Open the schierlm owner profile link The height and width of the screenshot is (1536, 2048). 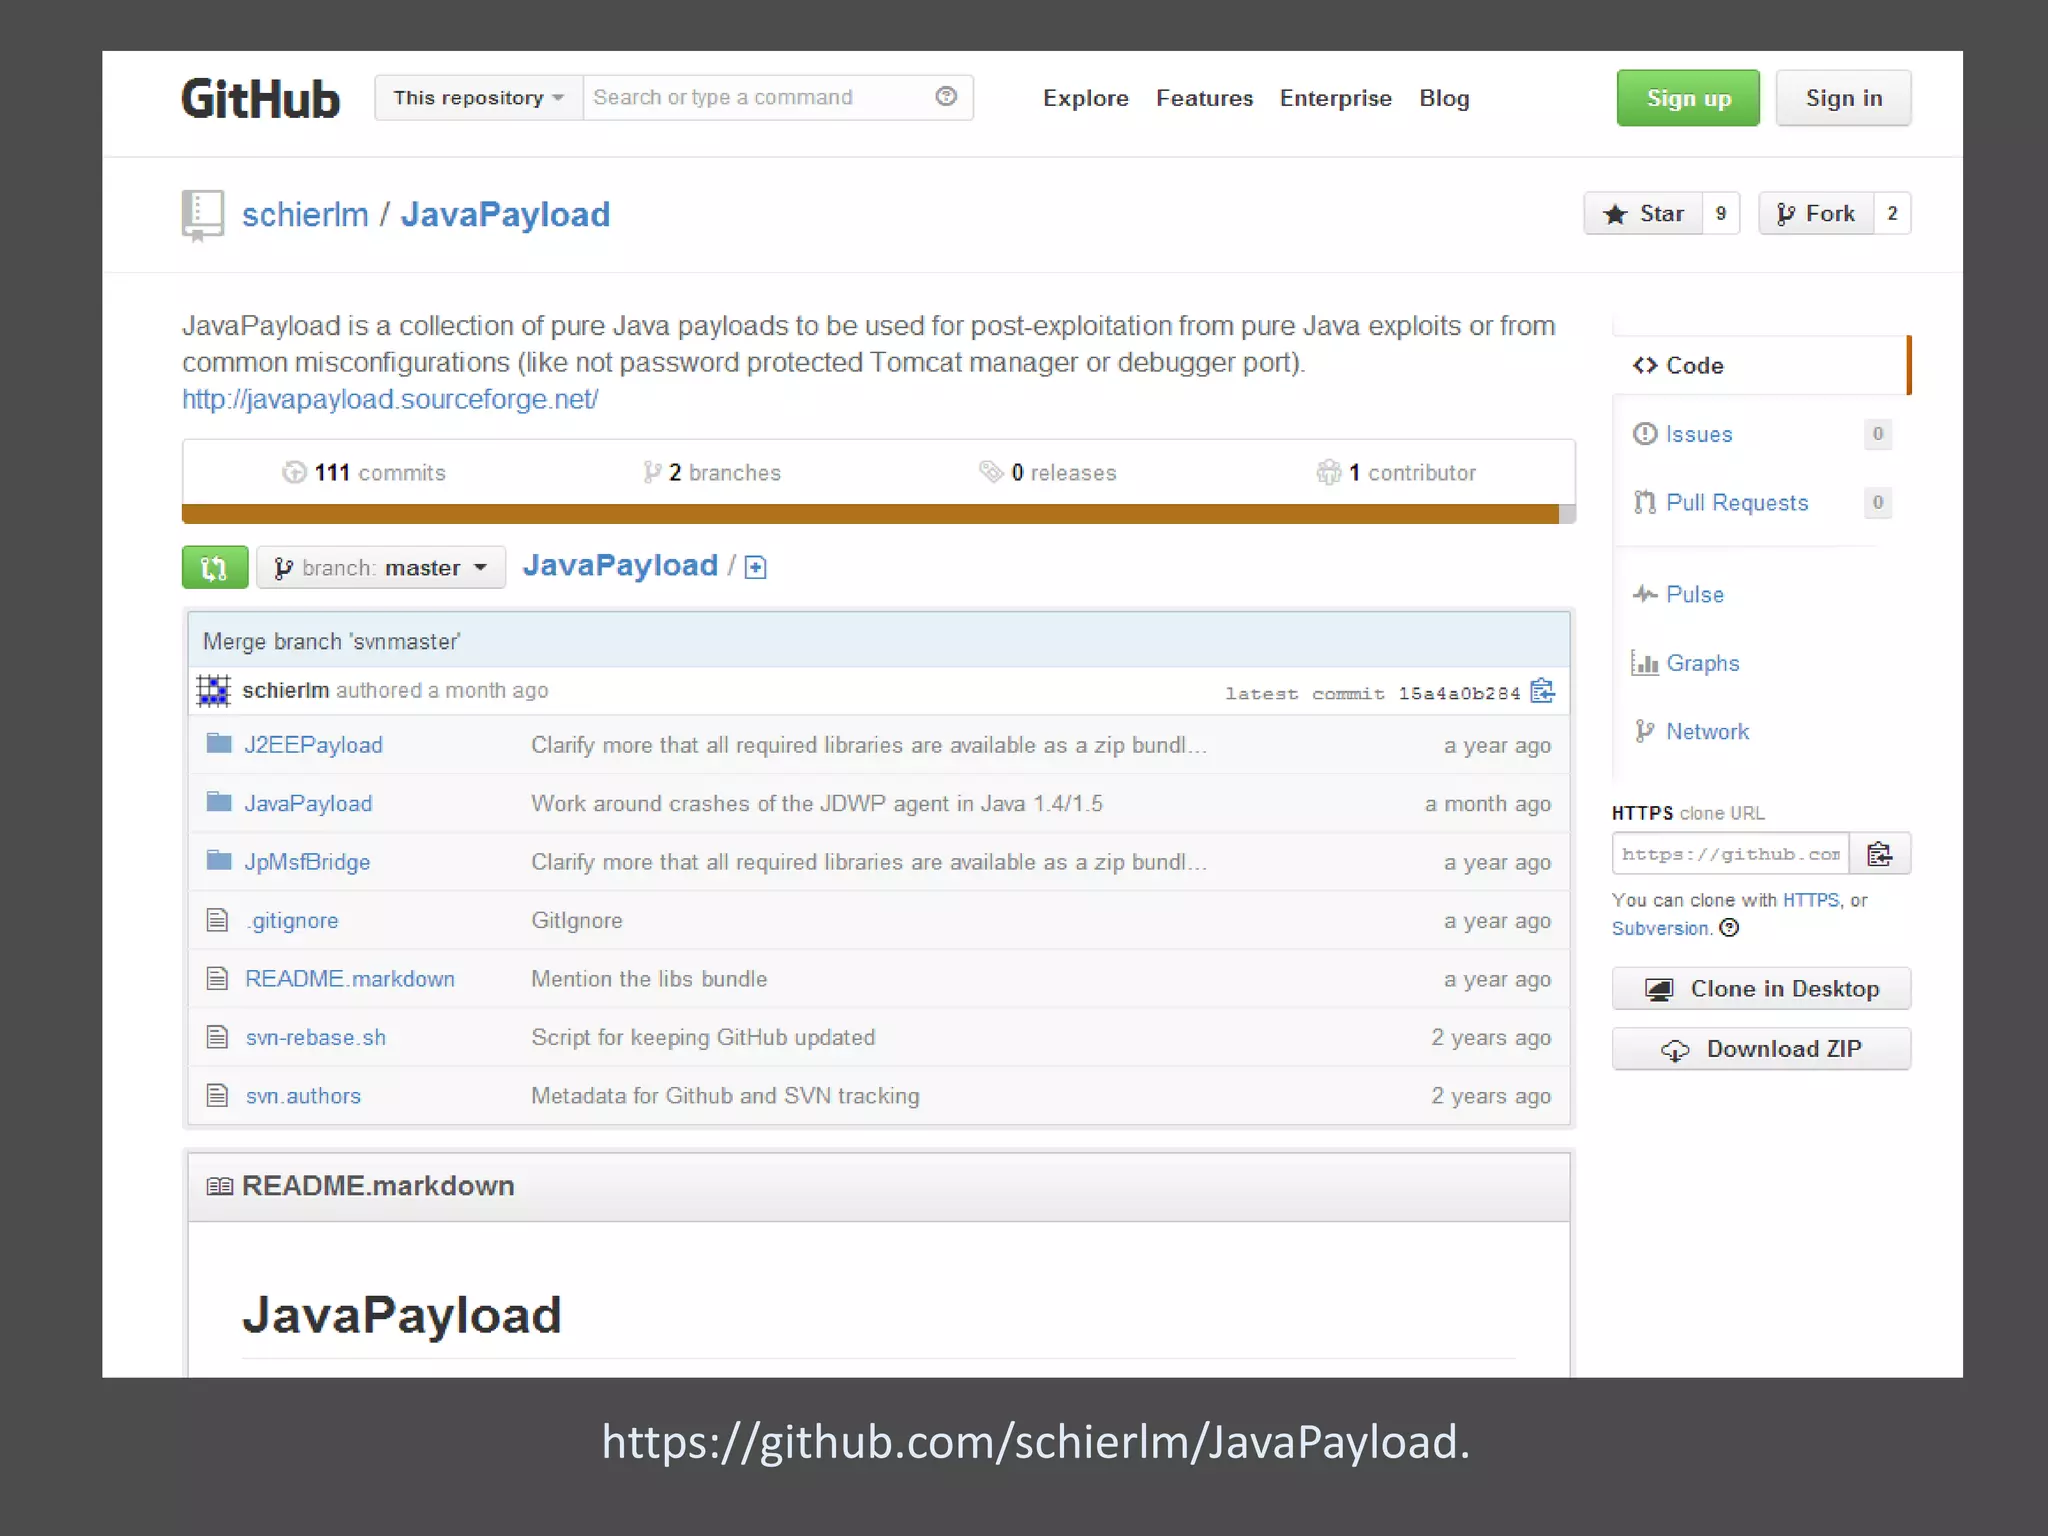point(305,214)
